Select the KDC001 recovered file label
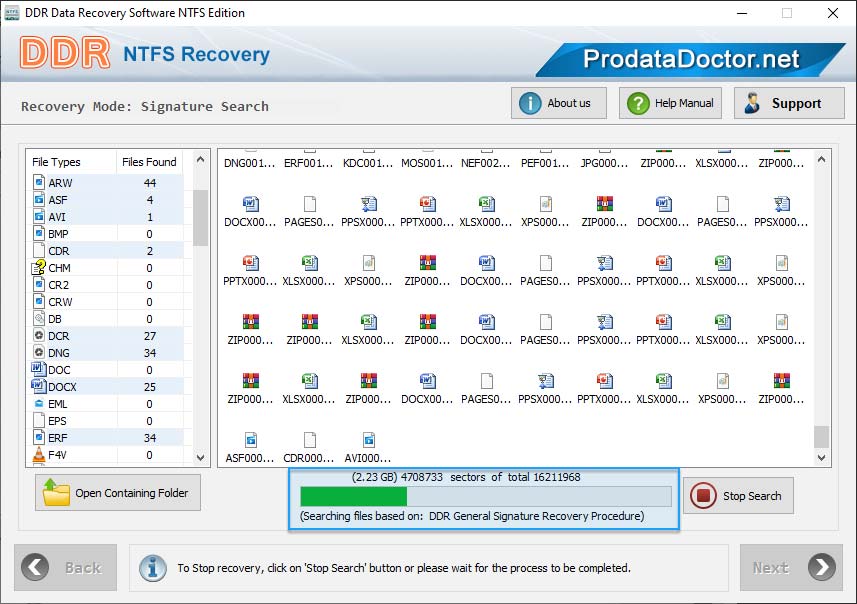Screen dimensions: 857x604 (368, 163)
